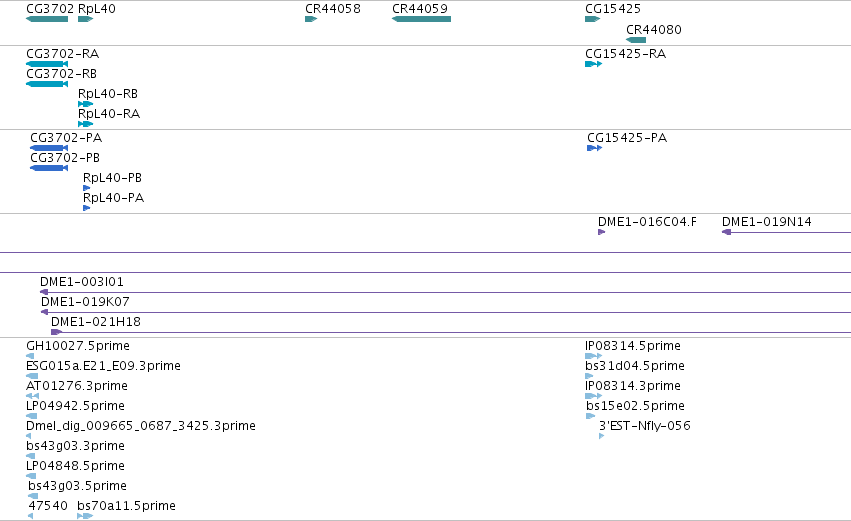Viewport: 851px width, 521px height.
Task: Click the CR44080 gene label
Action: pyautogui.click(x=653, y=29)
